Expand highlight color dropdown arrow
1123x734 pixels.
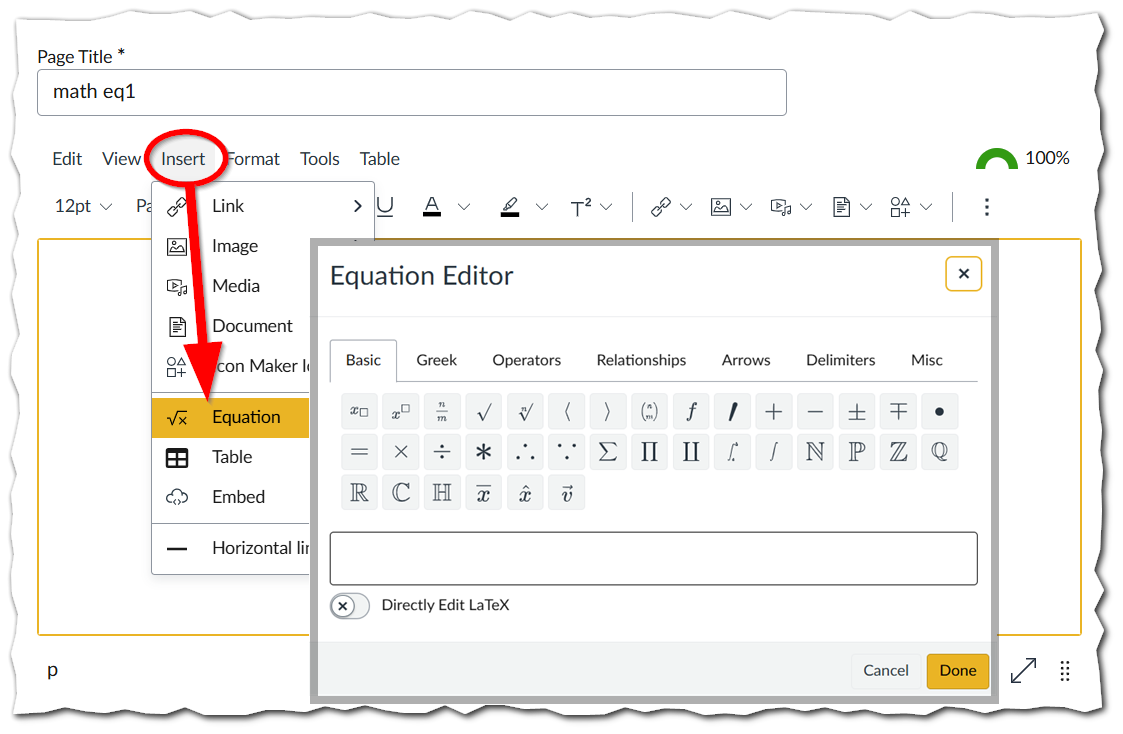(541, 207)
